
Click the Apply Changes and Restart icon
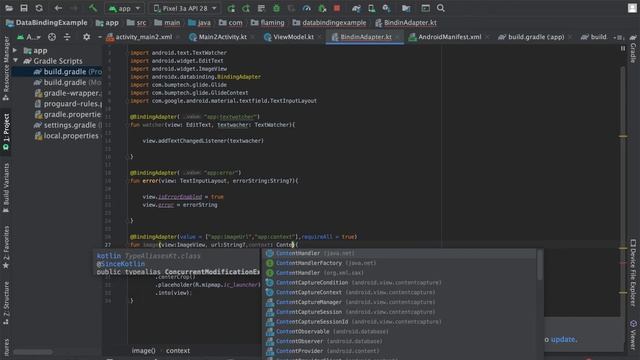coord(246,8)
